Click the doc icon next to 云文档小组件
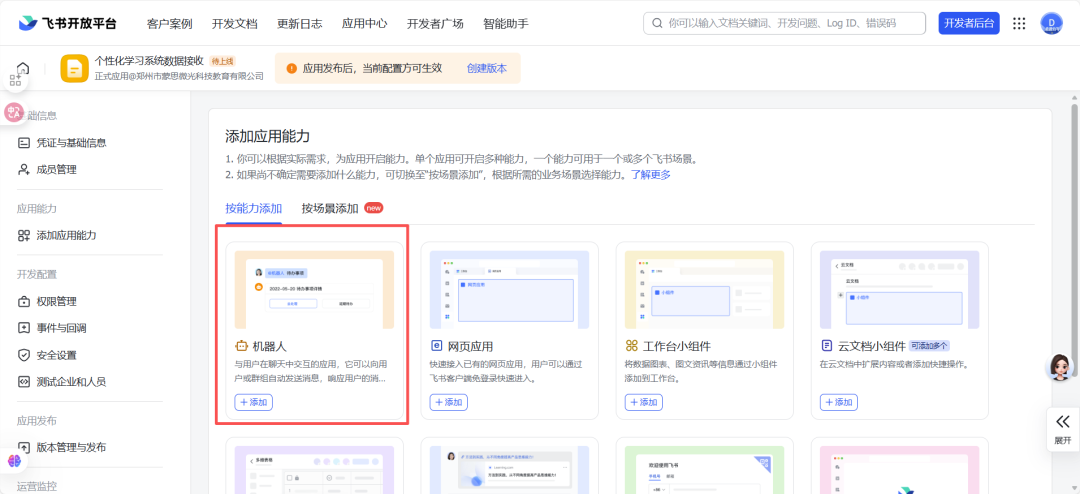 [827, 346]
